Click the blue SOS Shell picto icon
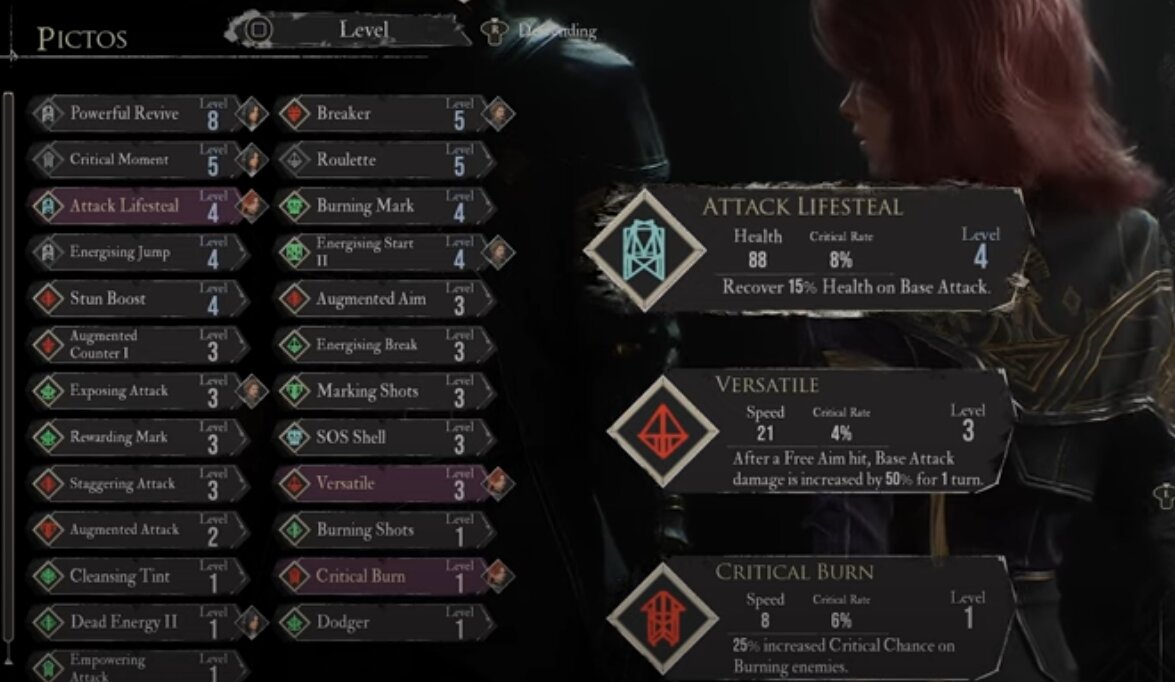The height and width of the screenshot is (682, 1175). point(294,437)
